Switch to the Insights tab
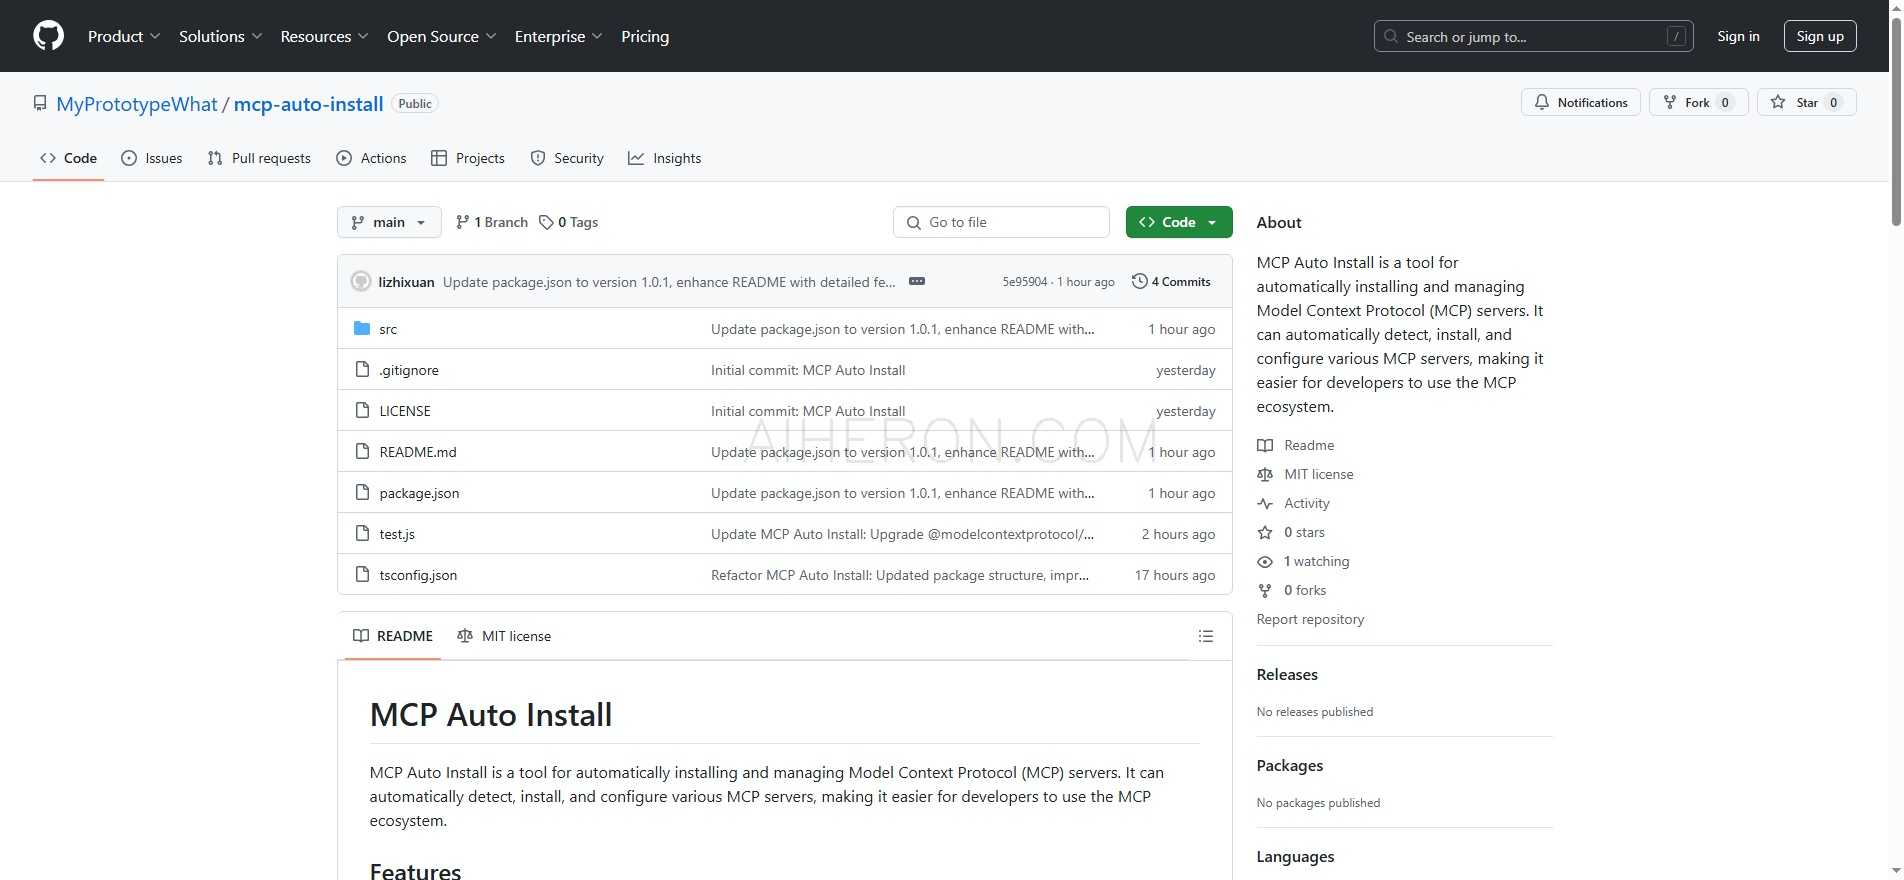This screenshot has height=880, width=1904. 665,158
